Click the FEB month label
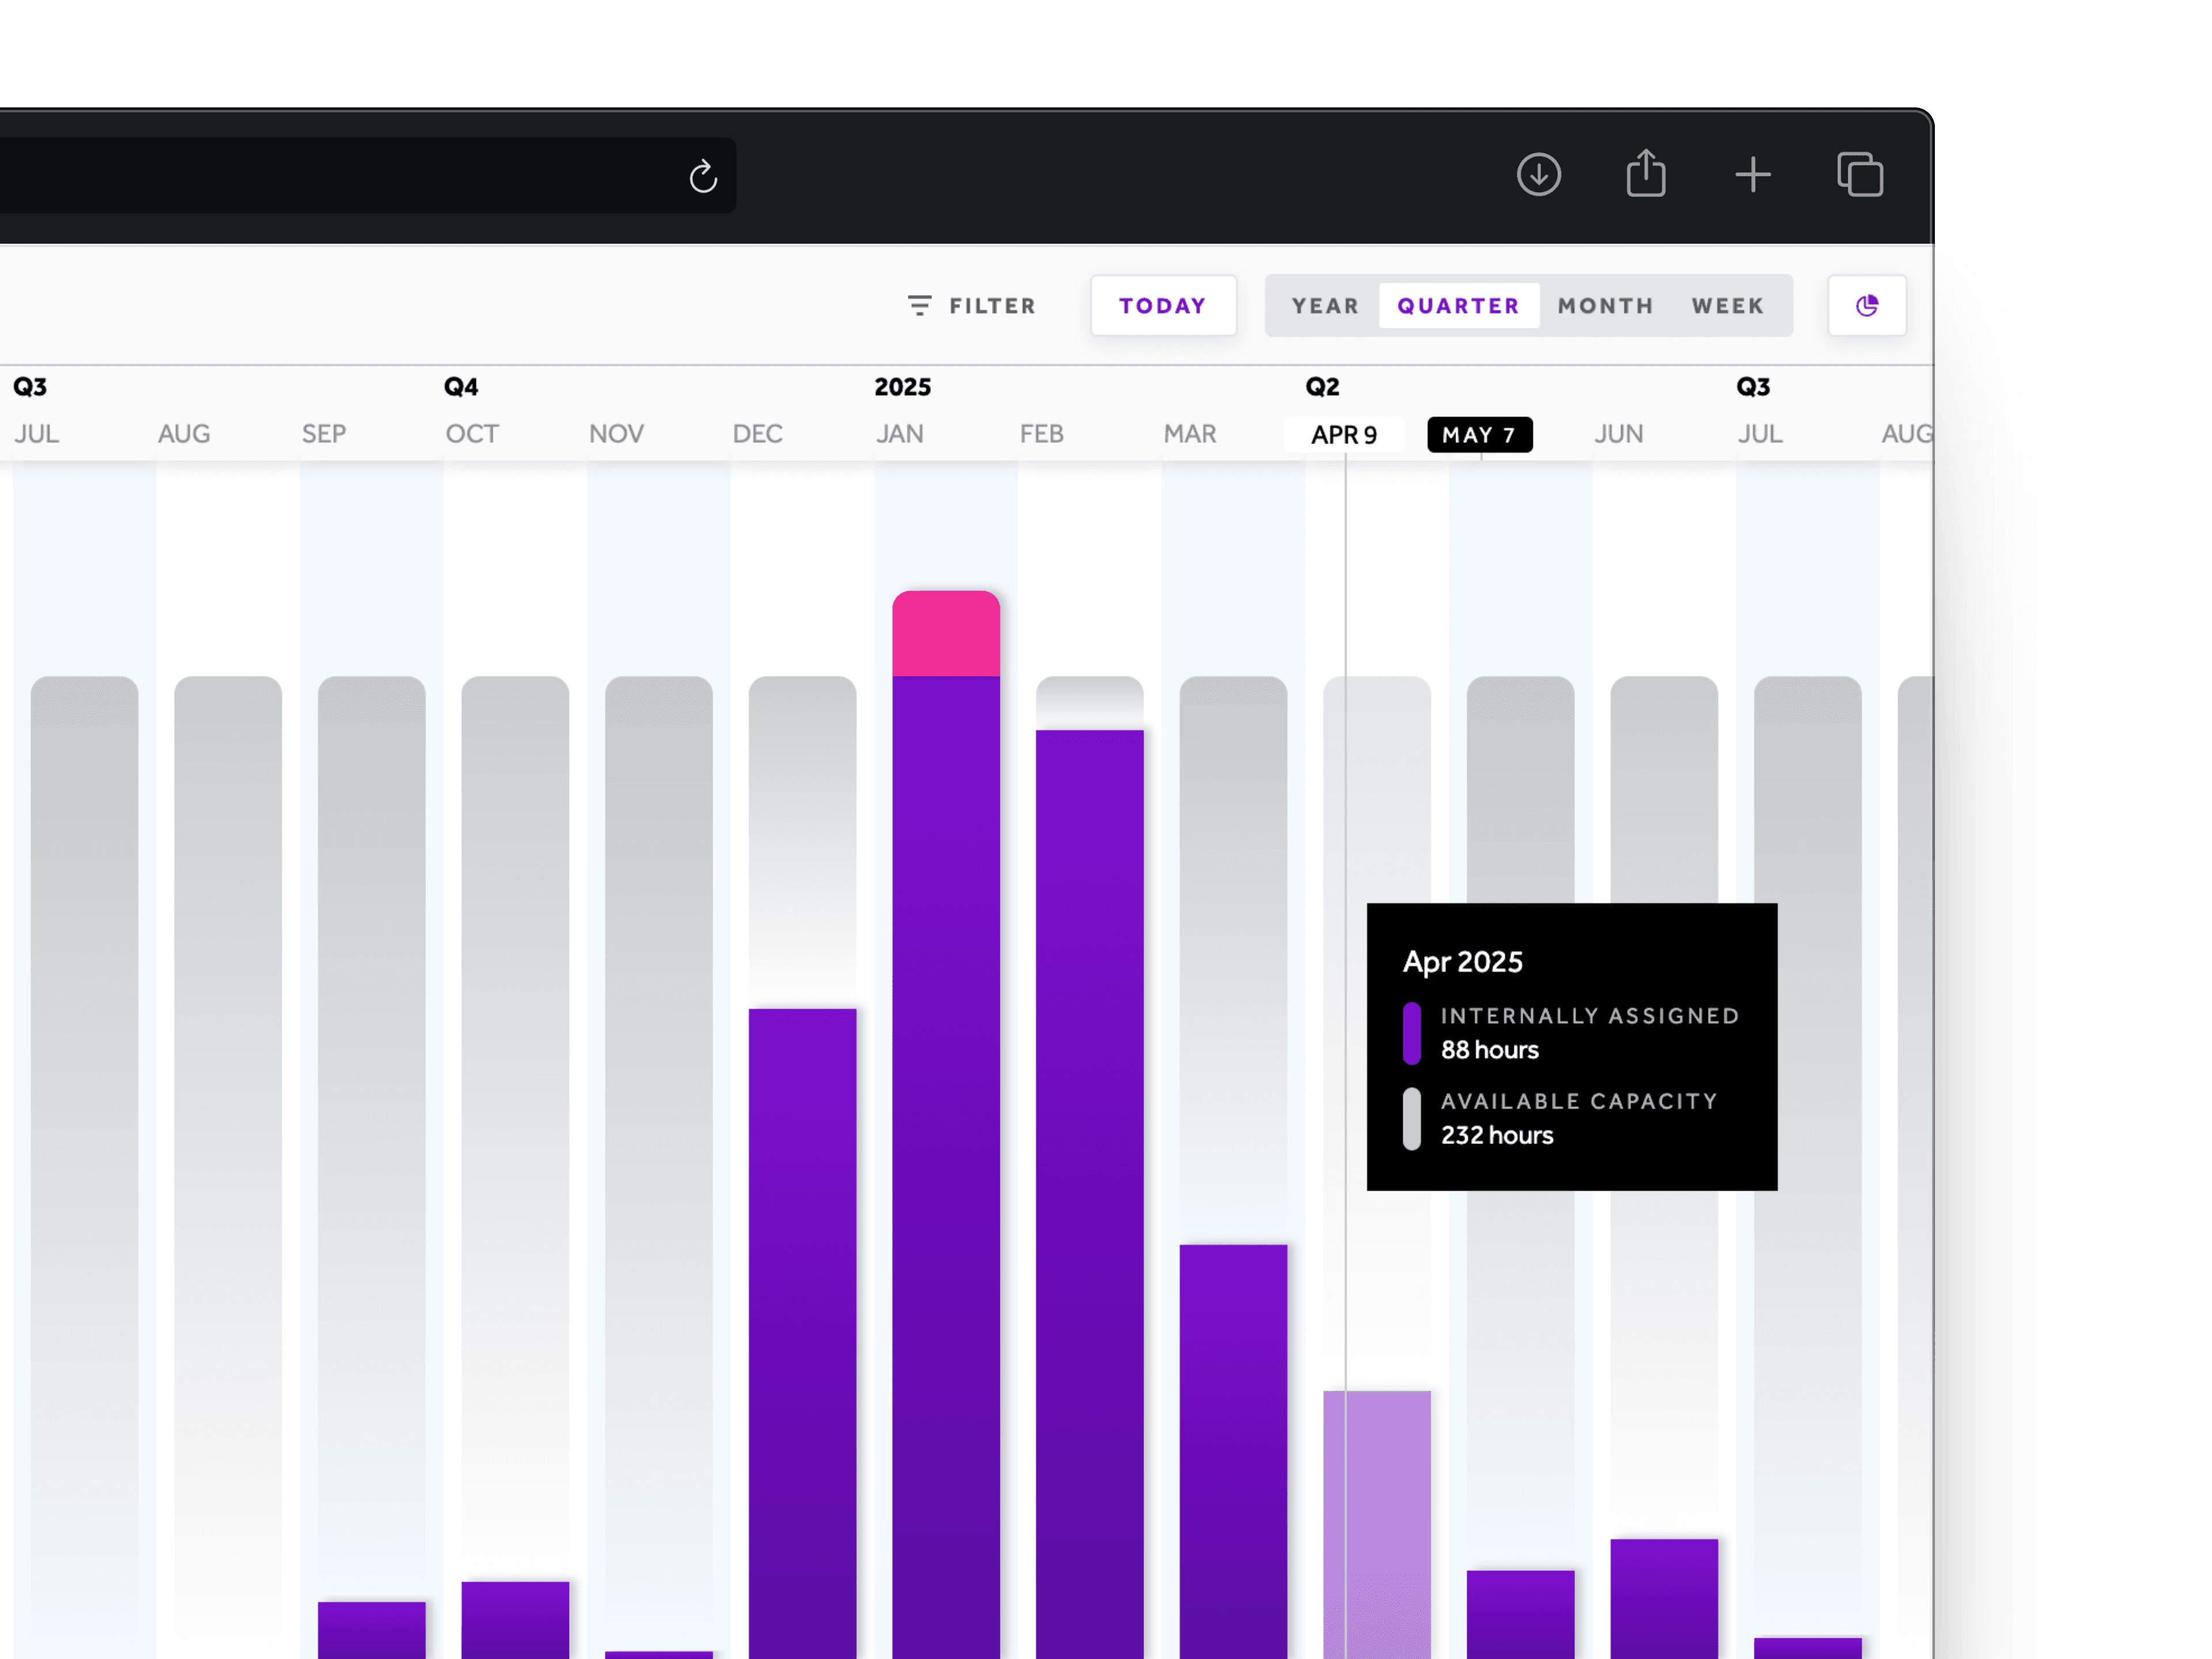This screenshot has width=2212, height=1659. tap(1041, 434)
